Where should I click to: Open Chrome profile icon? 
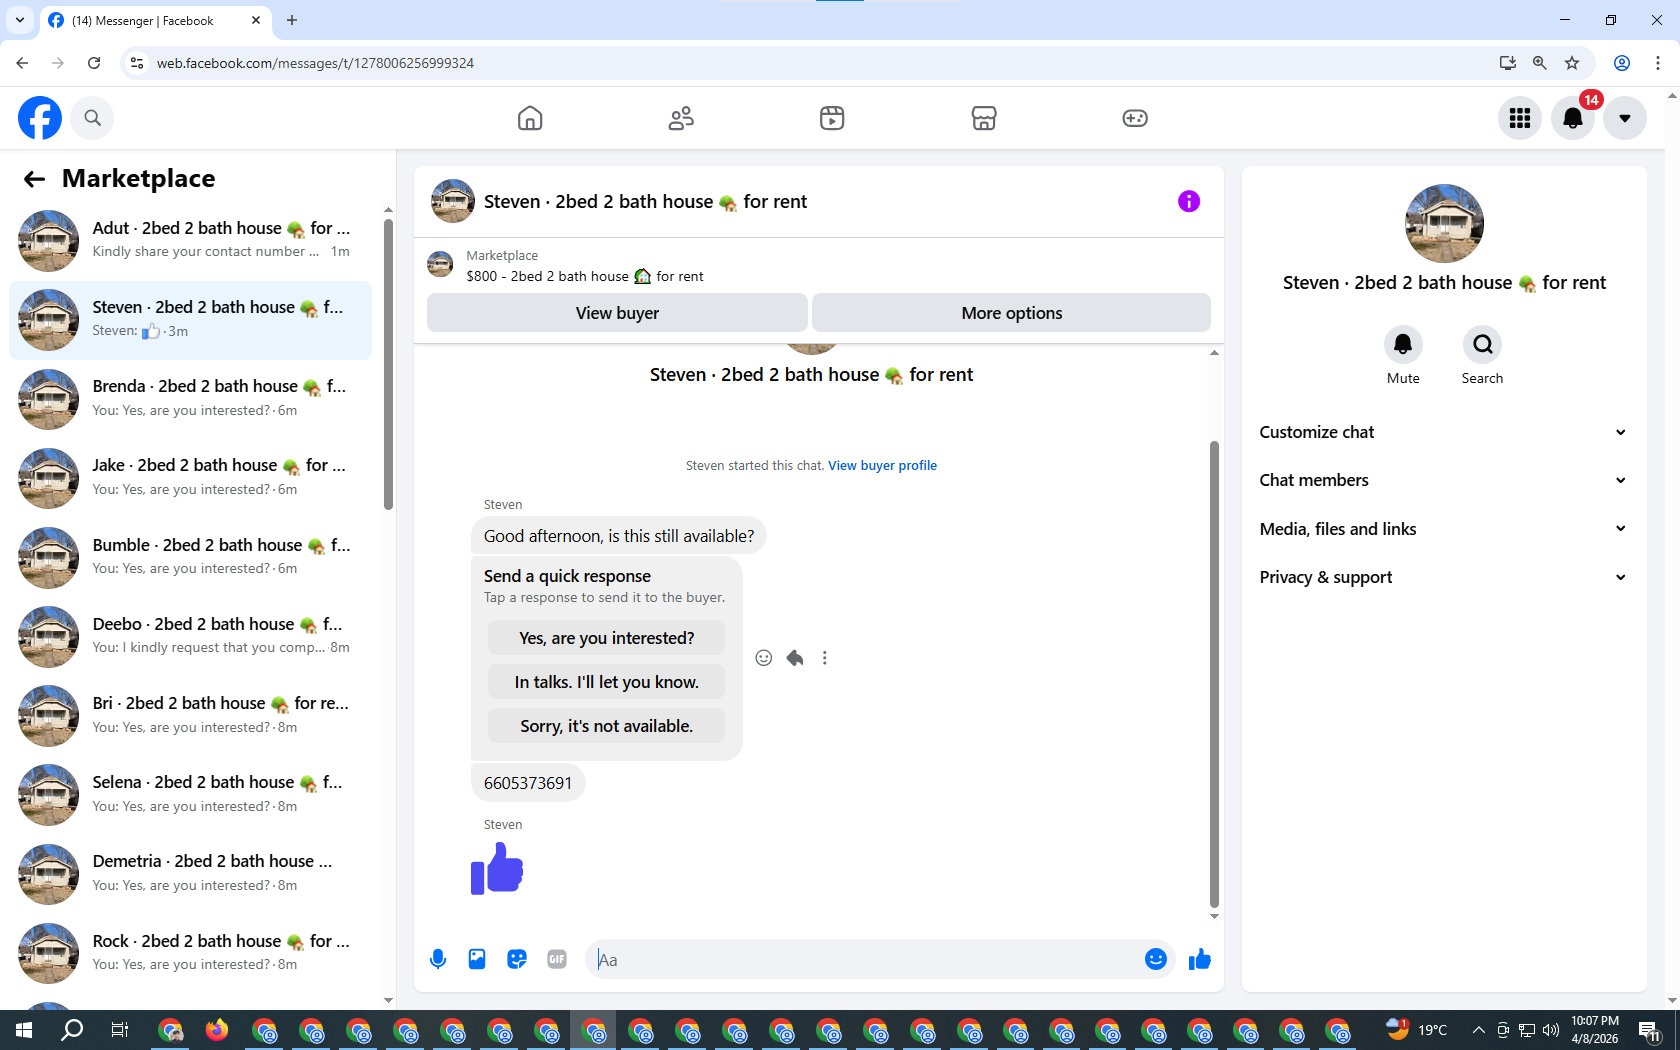coord(1622,63)
